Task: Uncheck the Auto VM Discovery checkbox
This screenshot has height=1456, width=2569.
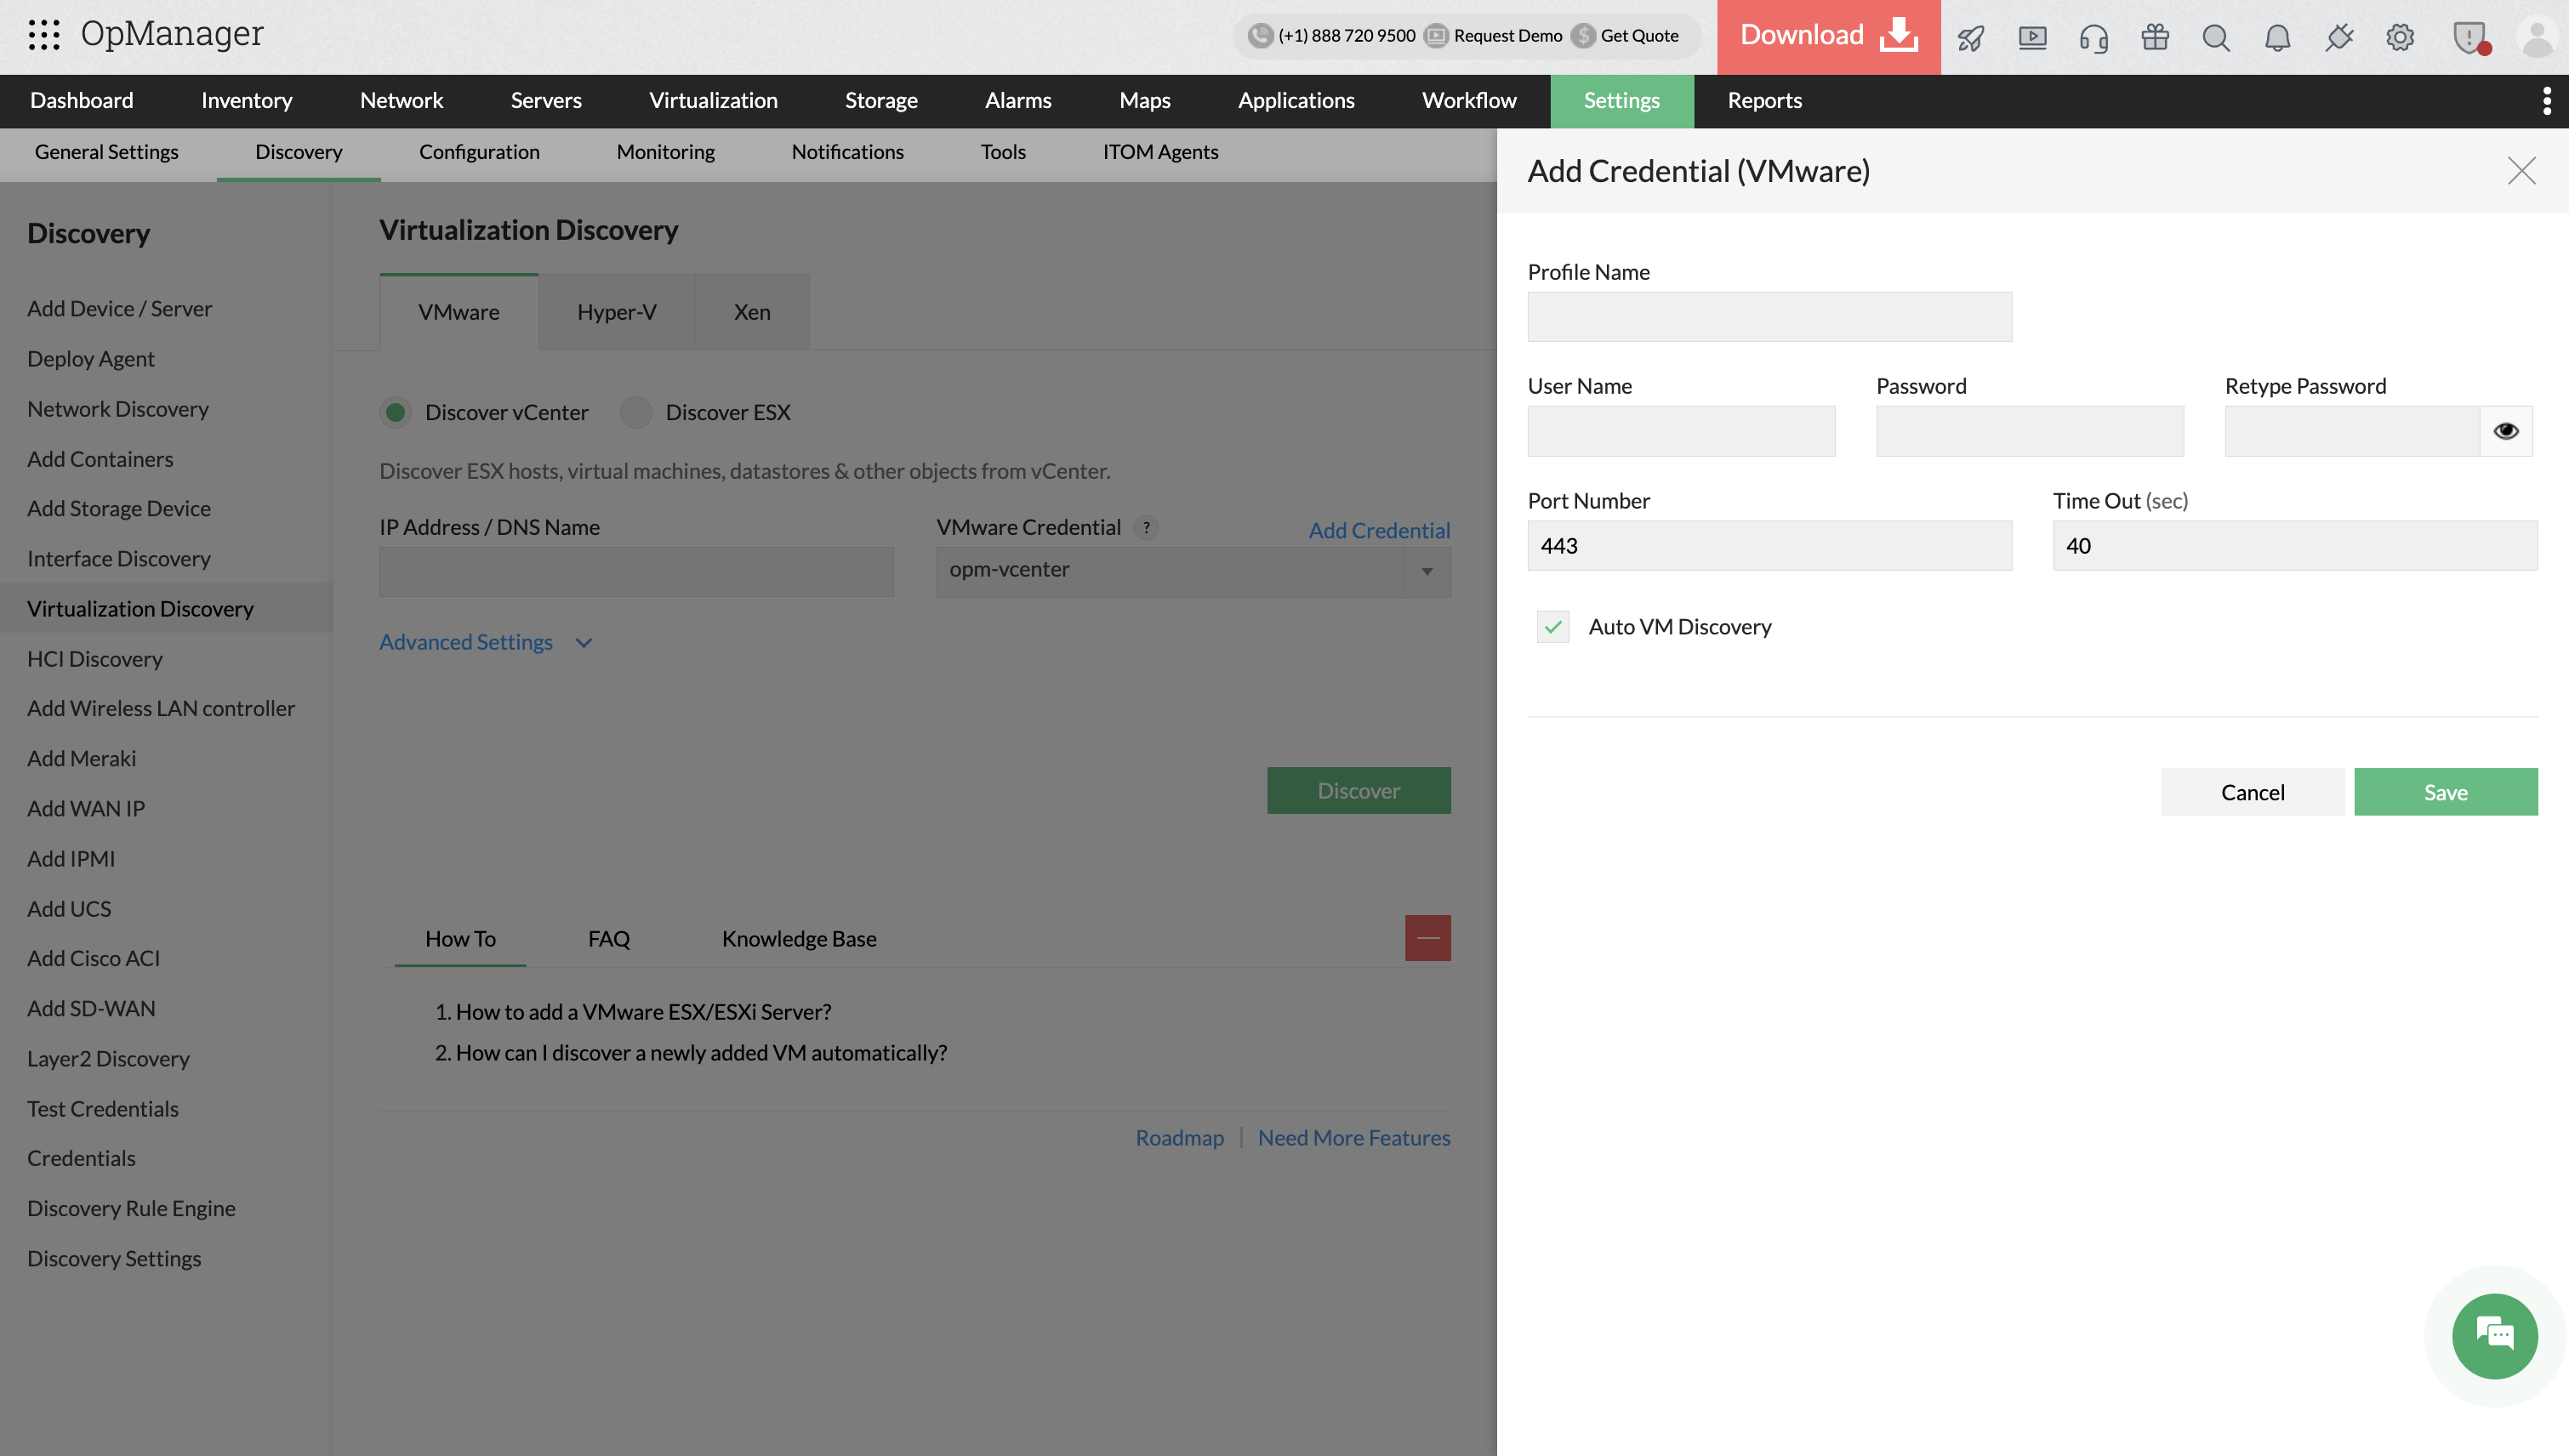Action: pos(1553,627)
